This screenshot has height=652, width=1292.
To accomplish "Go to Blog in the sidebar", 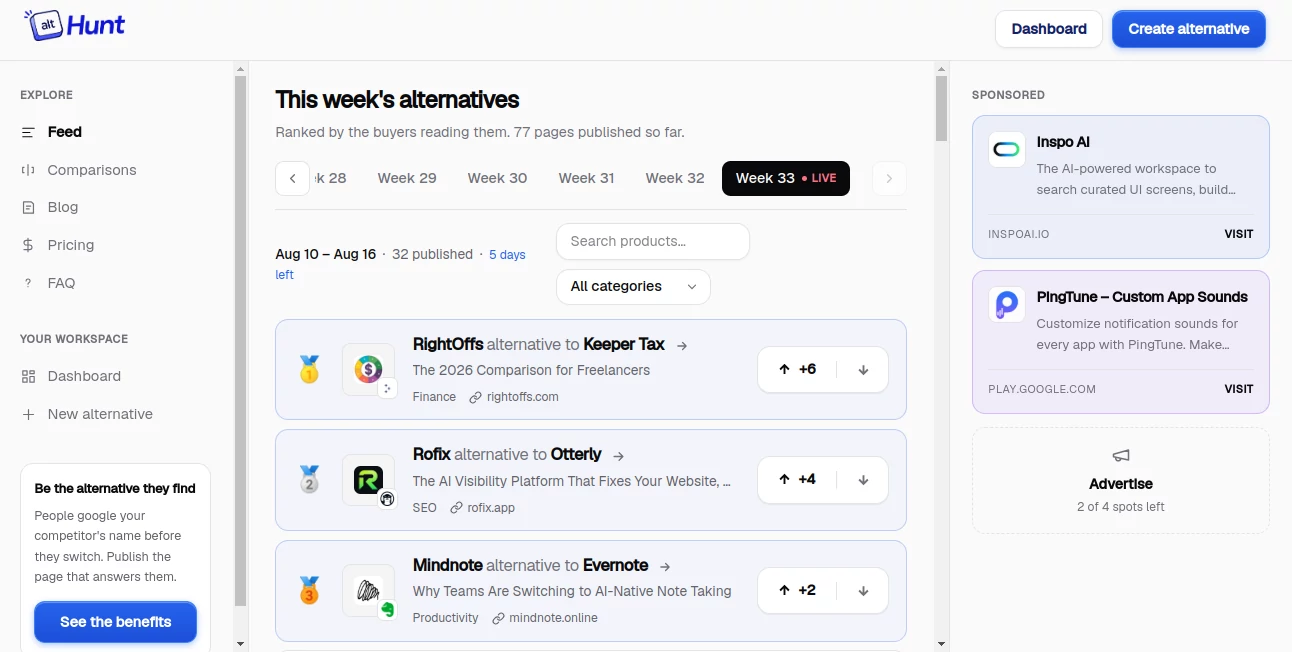I will pyautogui.click(x=62, y=207).
